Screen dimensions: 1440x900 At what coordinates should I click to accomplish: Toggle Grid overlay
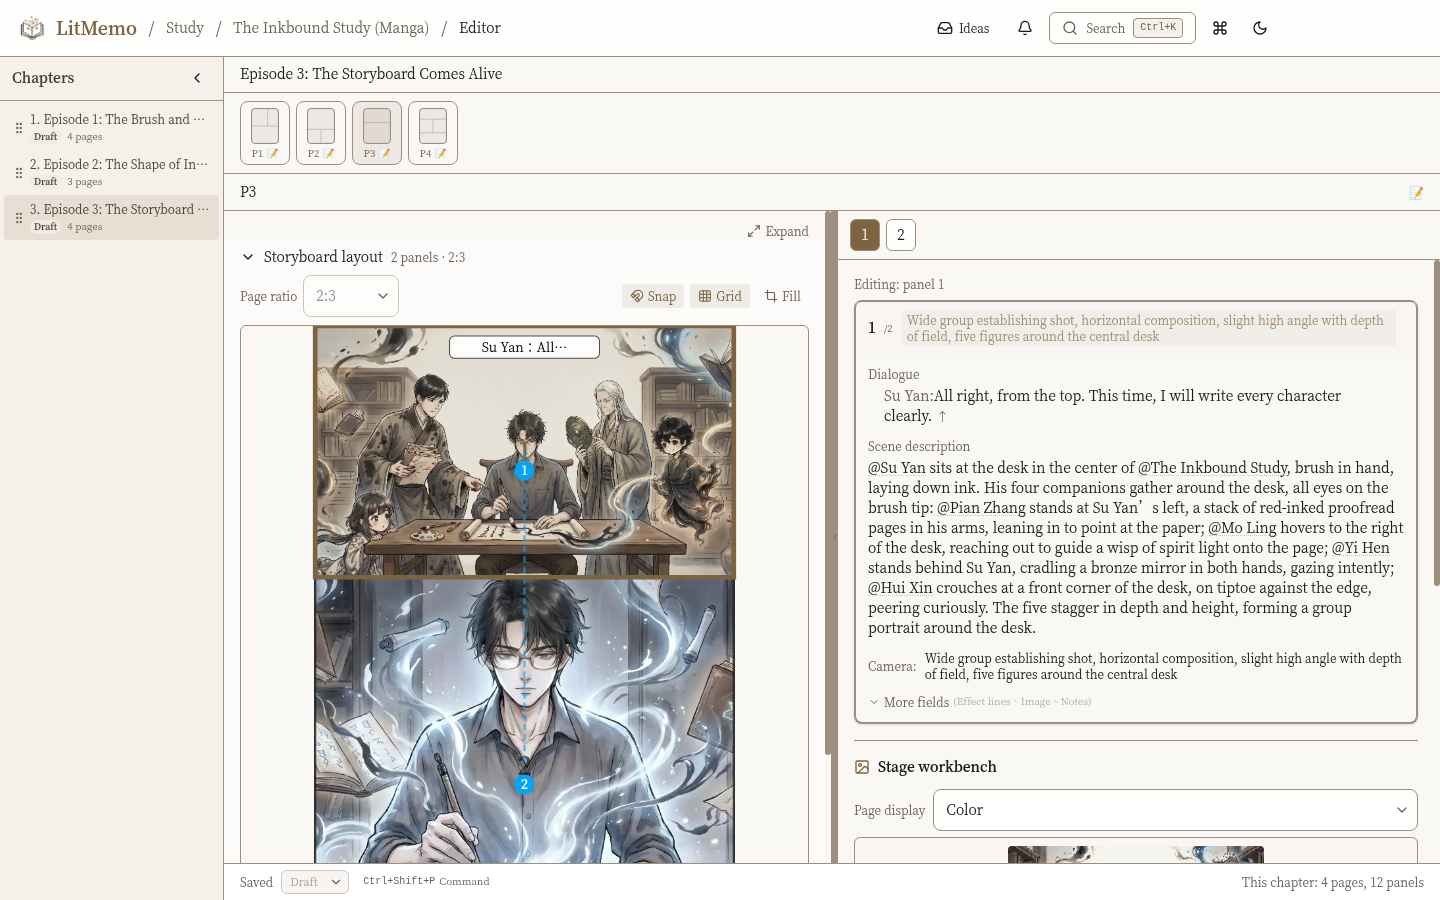point(720,296)
